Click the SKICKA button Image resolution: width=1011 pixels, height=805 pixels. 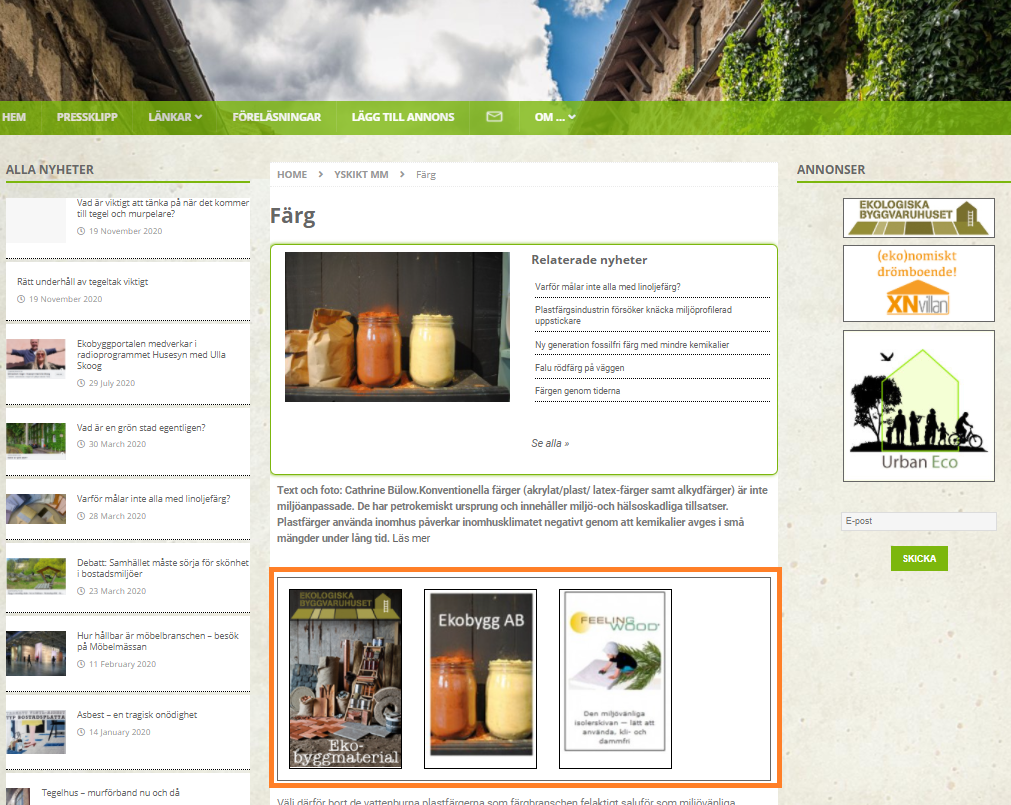click(x=919, y=558)
